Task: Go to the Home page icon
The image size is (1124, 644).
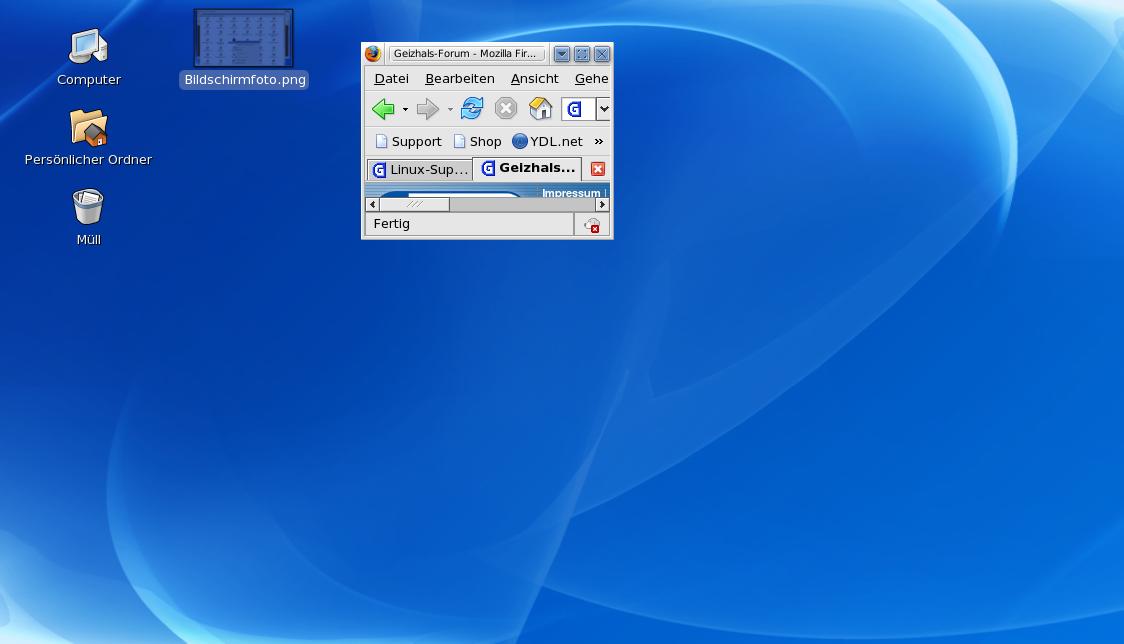Action: click(x=540, y=108)
